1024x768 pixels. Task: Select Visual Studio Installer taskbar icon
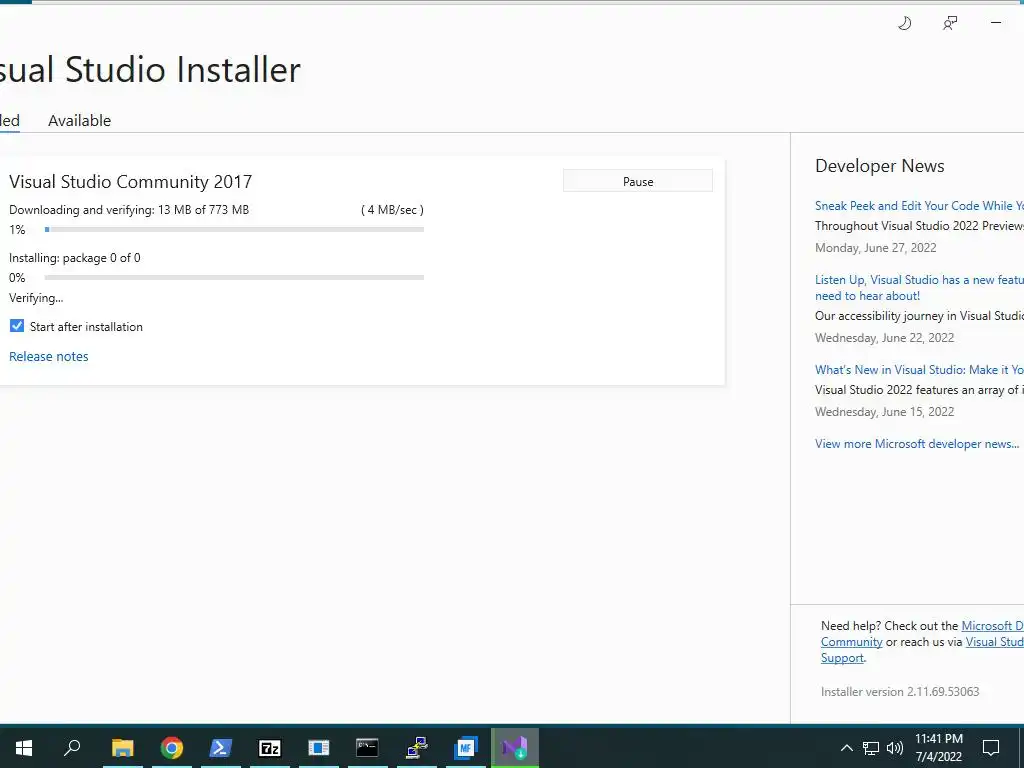(x=515, y=748)
